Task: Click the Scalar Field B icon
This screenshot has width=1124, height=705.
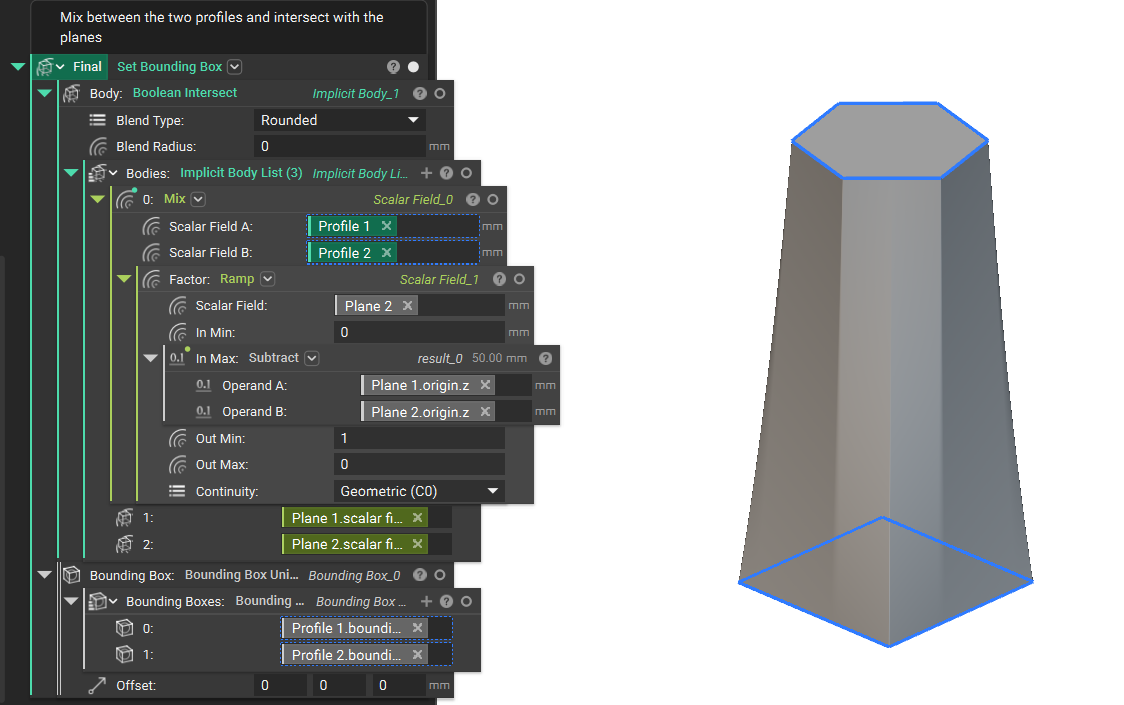Action: [x=151, y=253]
